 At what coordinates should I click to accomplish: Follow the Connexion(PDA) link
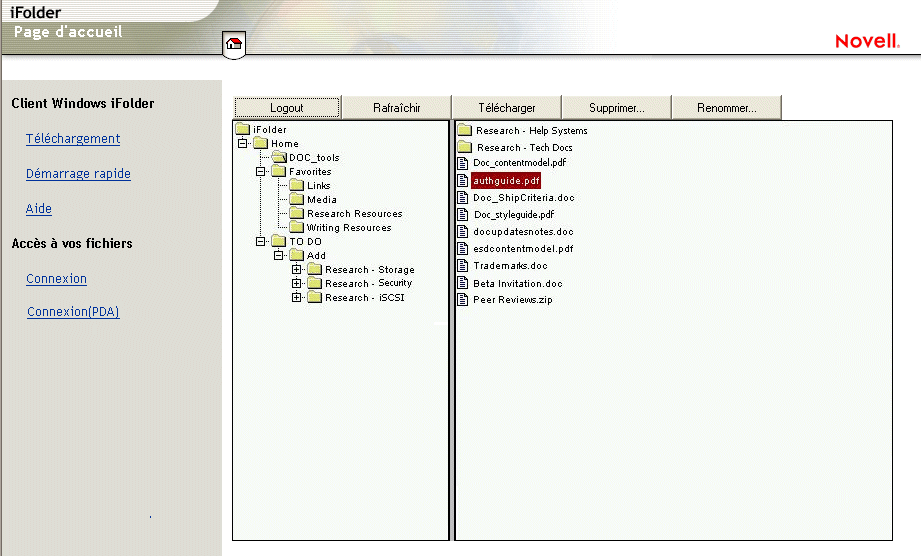click(x=73, y=312)
